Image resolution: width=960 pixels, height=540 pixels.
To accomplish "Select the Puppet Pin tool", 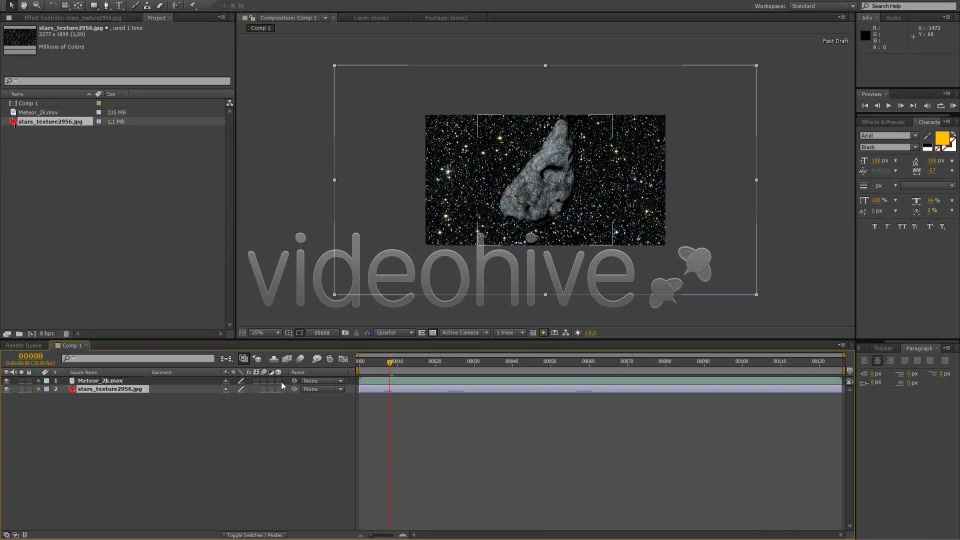I will pyautogui.click(x=192, y=6).
